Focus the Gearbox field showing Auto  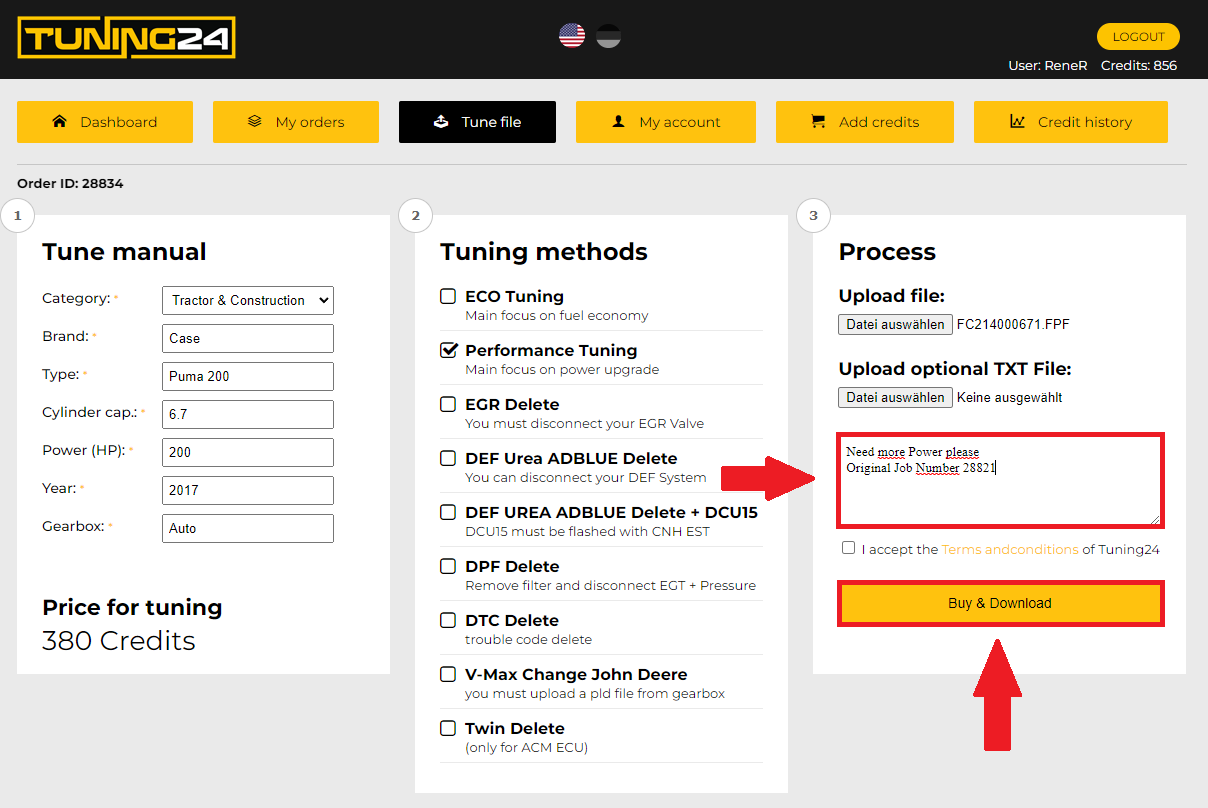[248, 528]
